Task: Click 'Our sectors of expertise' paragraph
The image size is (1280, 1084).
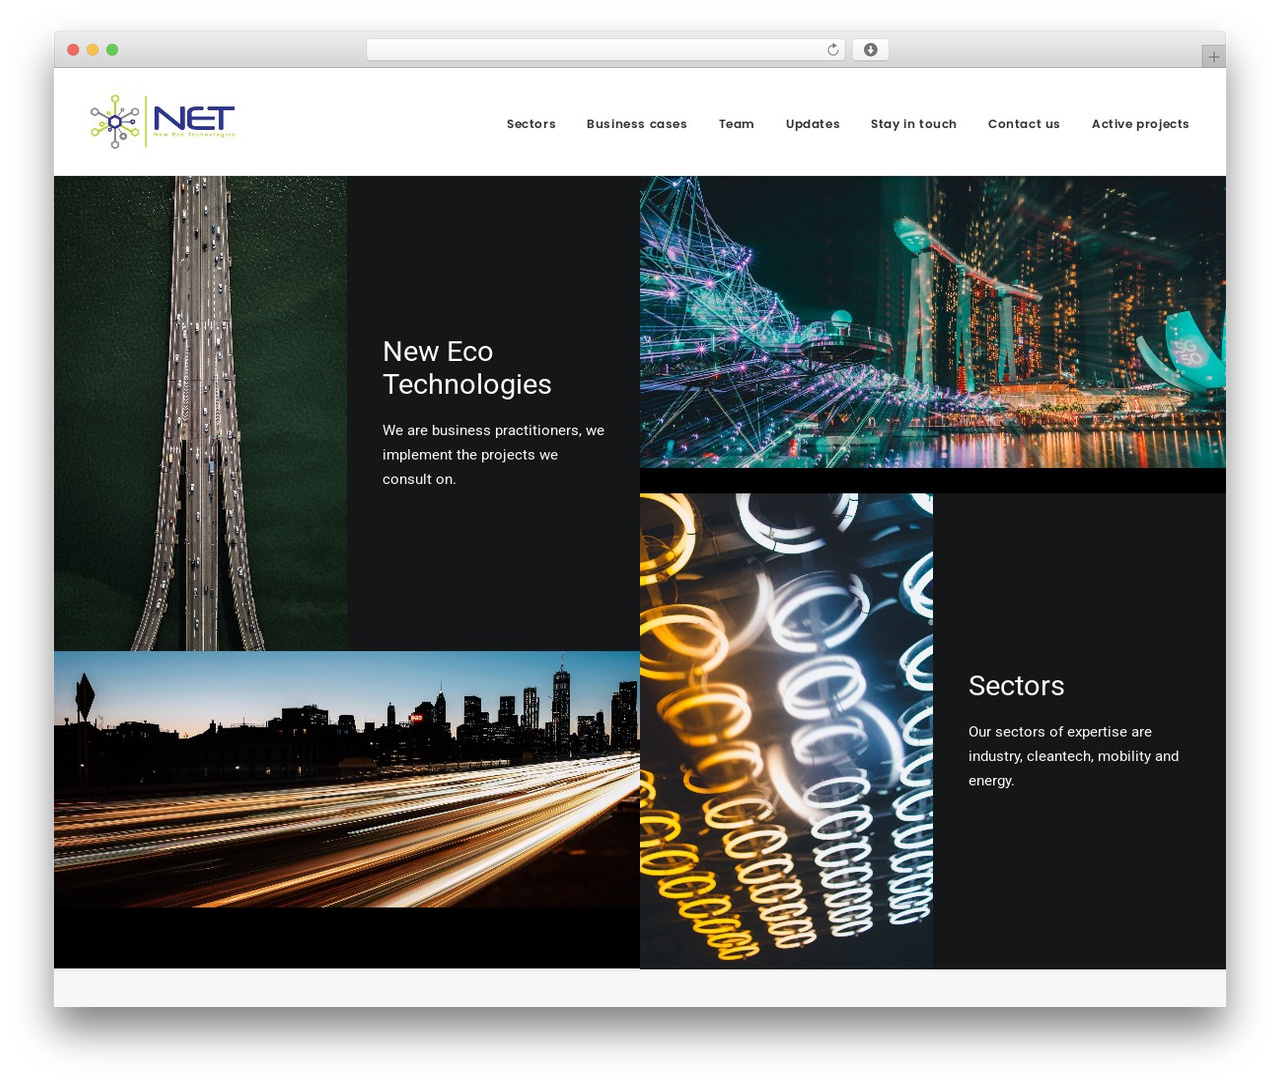Action: (x=1074, y=756)
